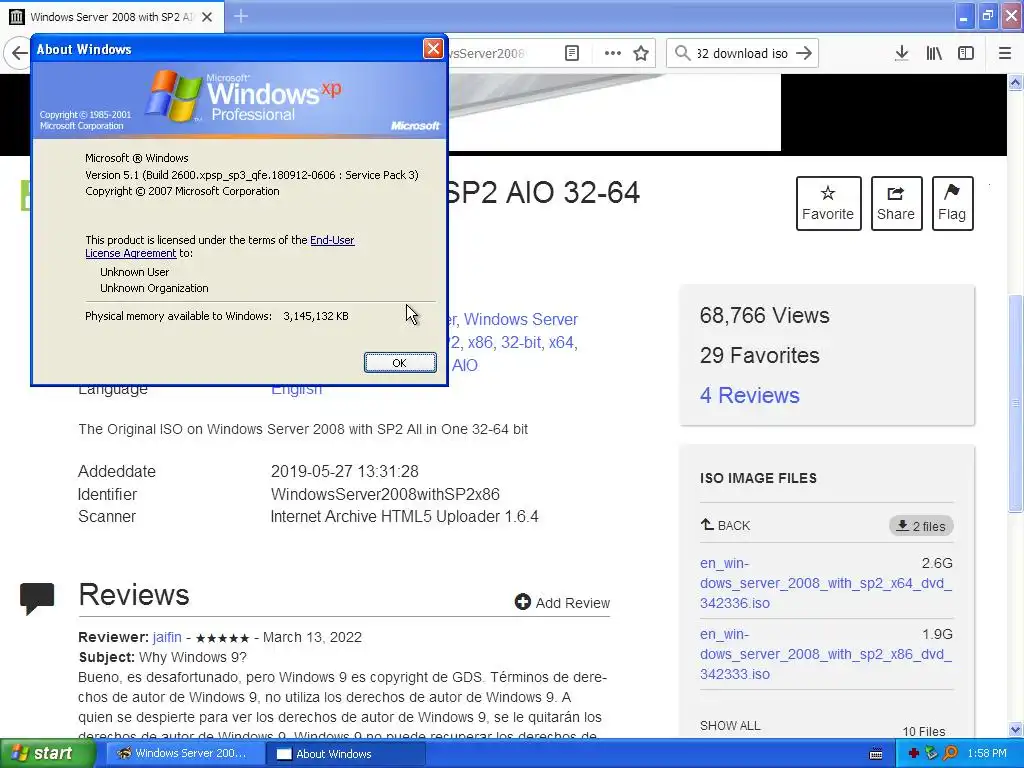Focus the search box with download iso

click(742, 54)
